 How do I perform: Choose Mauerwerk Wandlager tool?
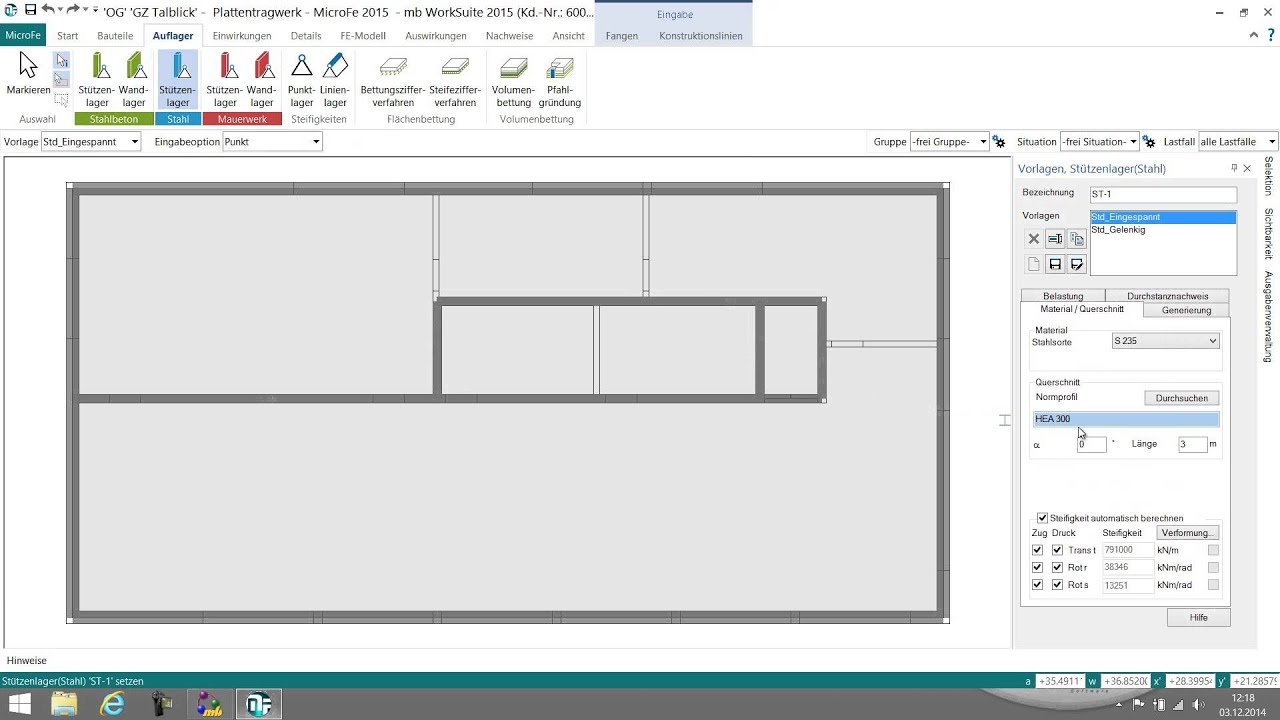click(262, 80)
